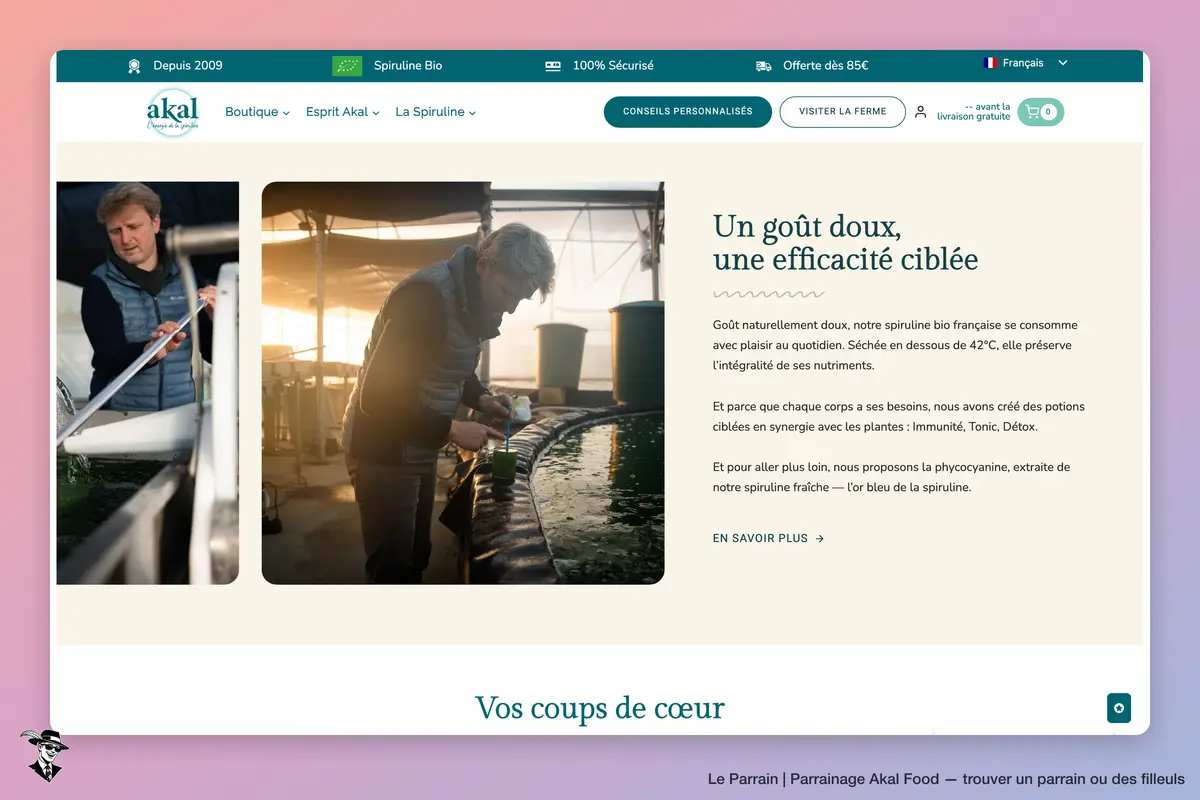Click the secure payment card icon
Image resolution: width=1200 pixels, height=800 pixels.
click(553, 66)
